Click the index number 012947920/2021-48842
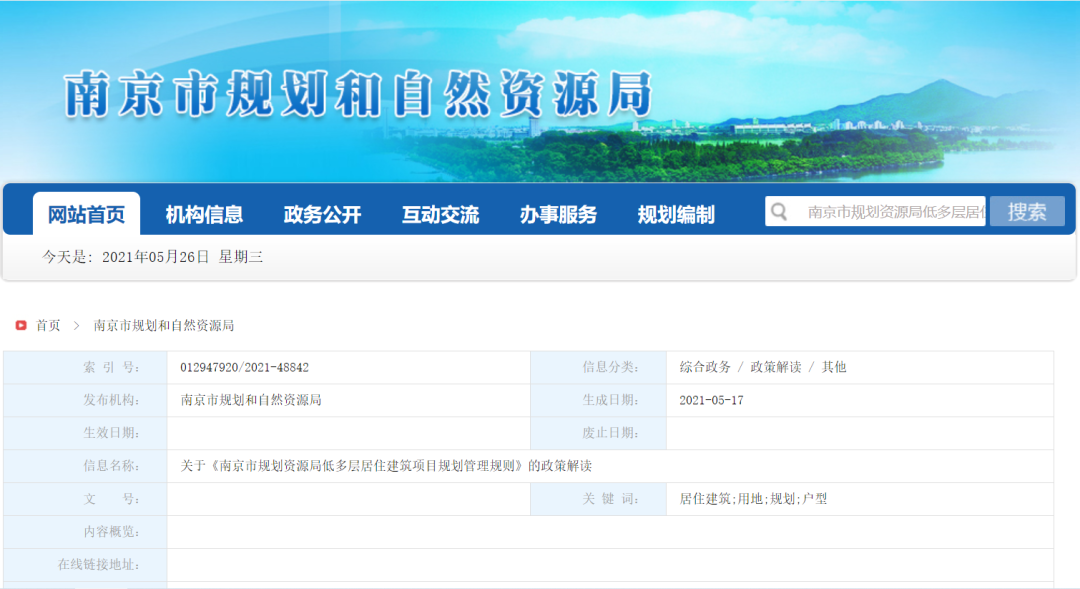The height and width of the screenshot is (589, 1080). [x=244, y=367]
